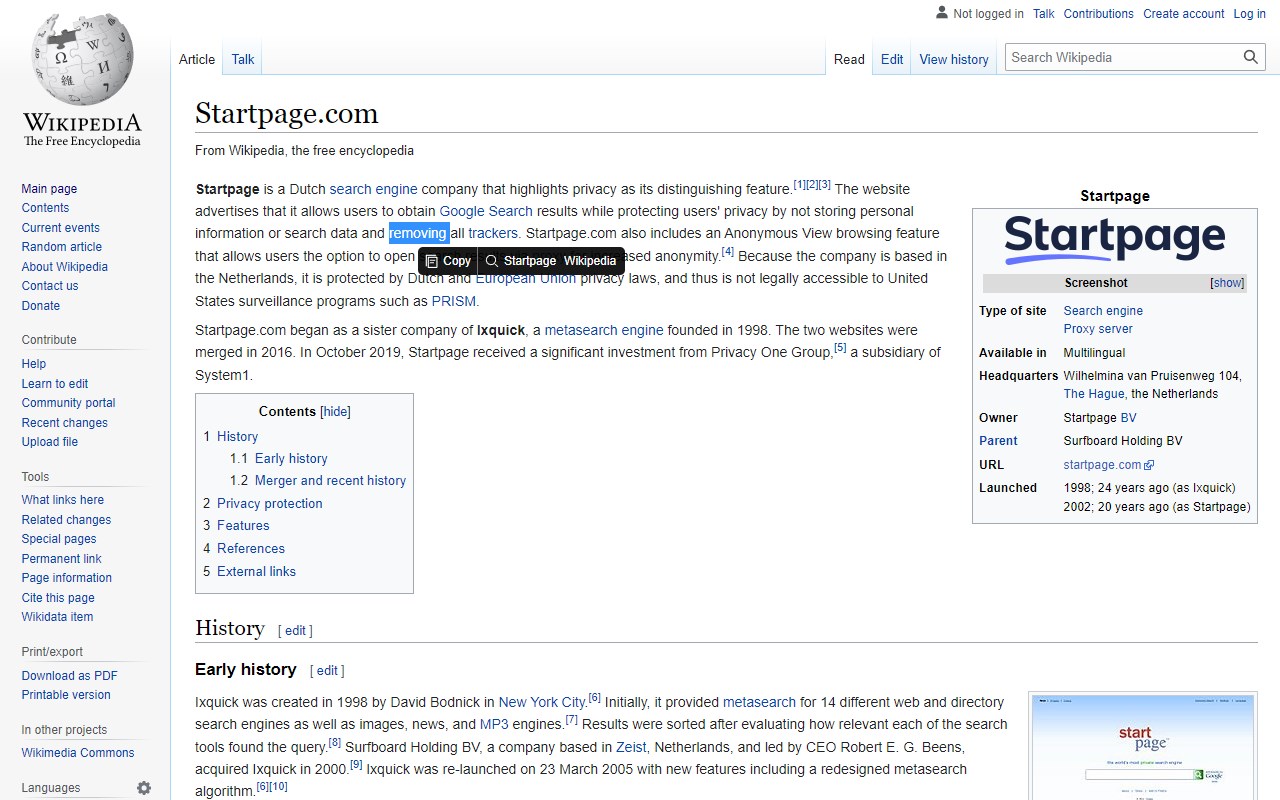The image size is (1280, 800).
Task: Open the metasearch engine link
Action: pyautogui.click(x=604, y=330)
